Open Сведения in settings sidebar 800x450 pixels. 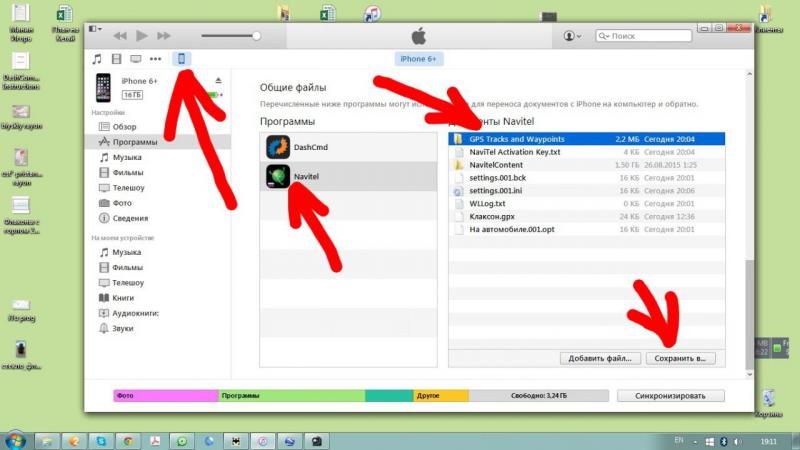click(130, 218)
